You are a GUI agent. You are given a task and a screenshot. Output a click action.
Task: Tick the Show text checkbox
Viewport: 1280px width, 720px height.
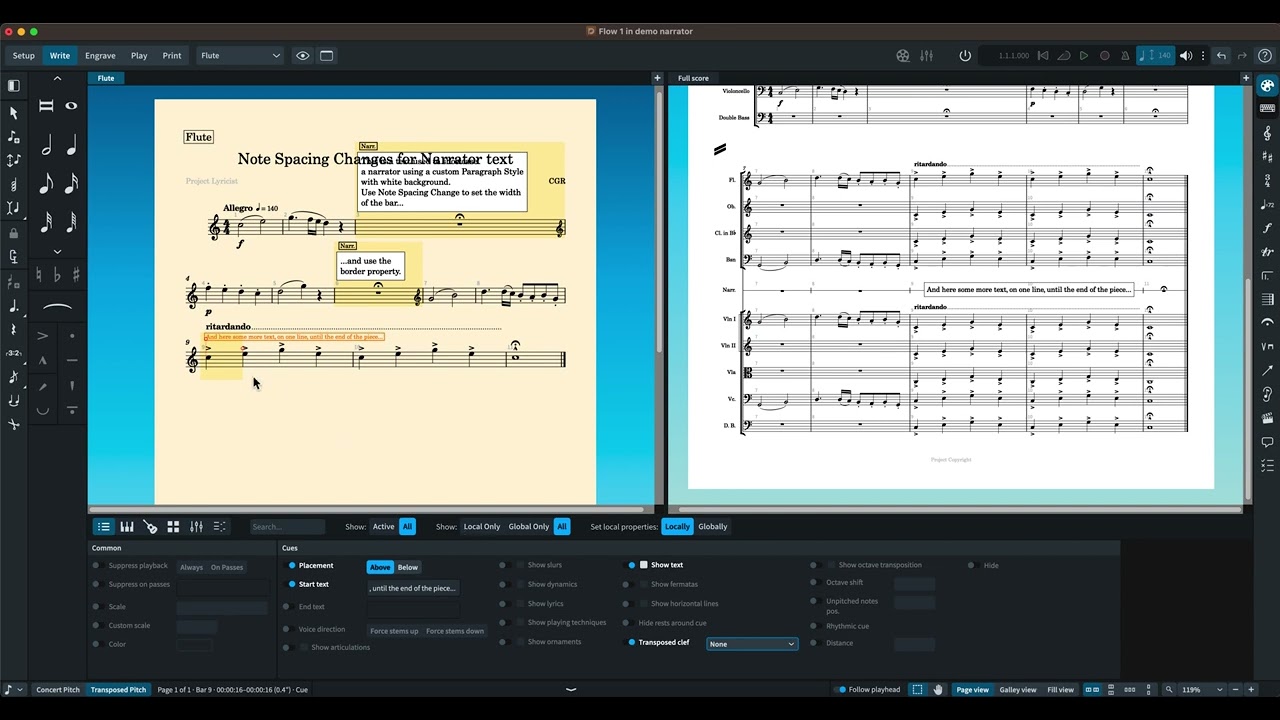tap(644, 565)
